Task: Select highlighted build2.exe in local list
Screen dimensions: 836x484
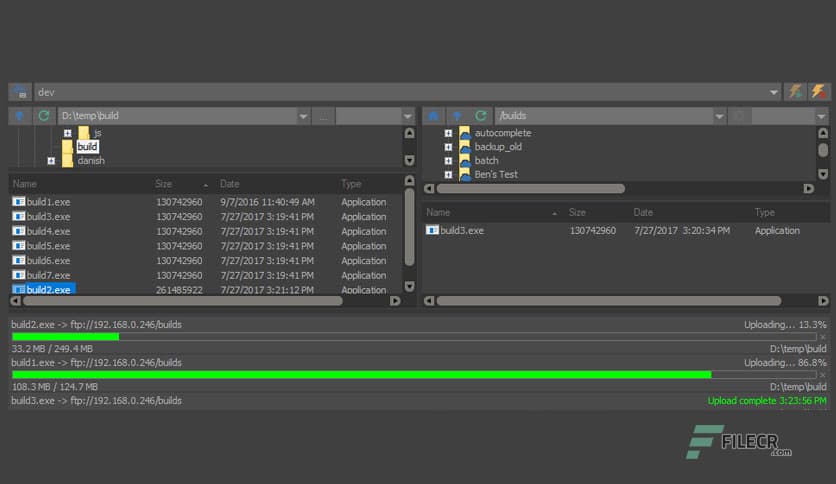Action: [x=44, y=289]
